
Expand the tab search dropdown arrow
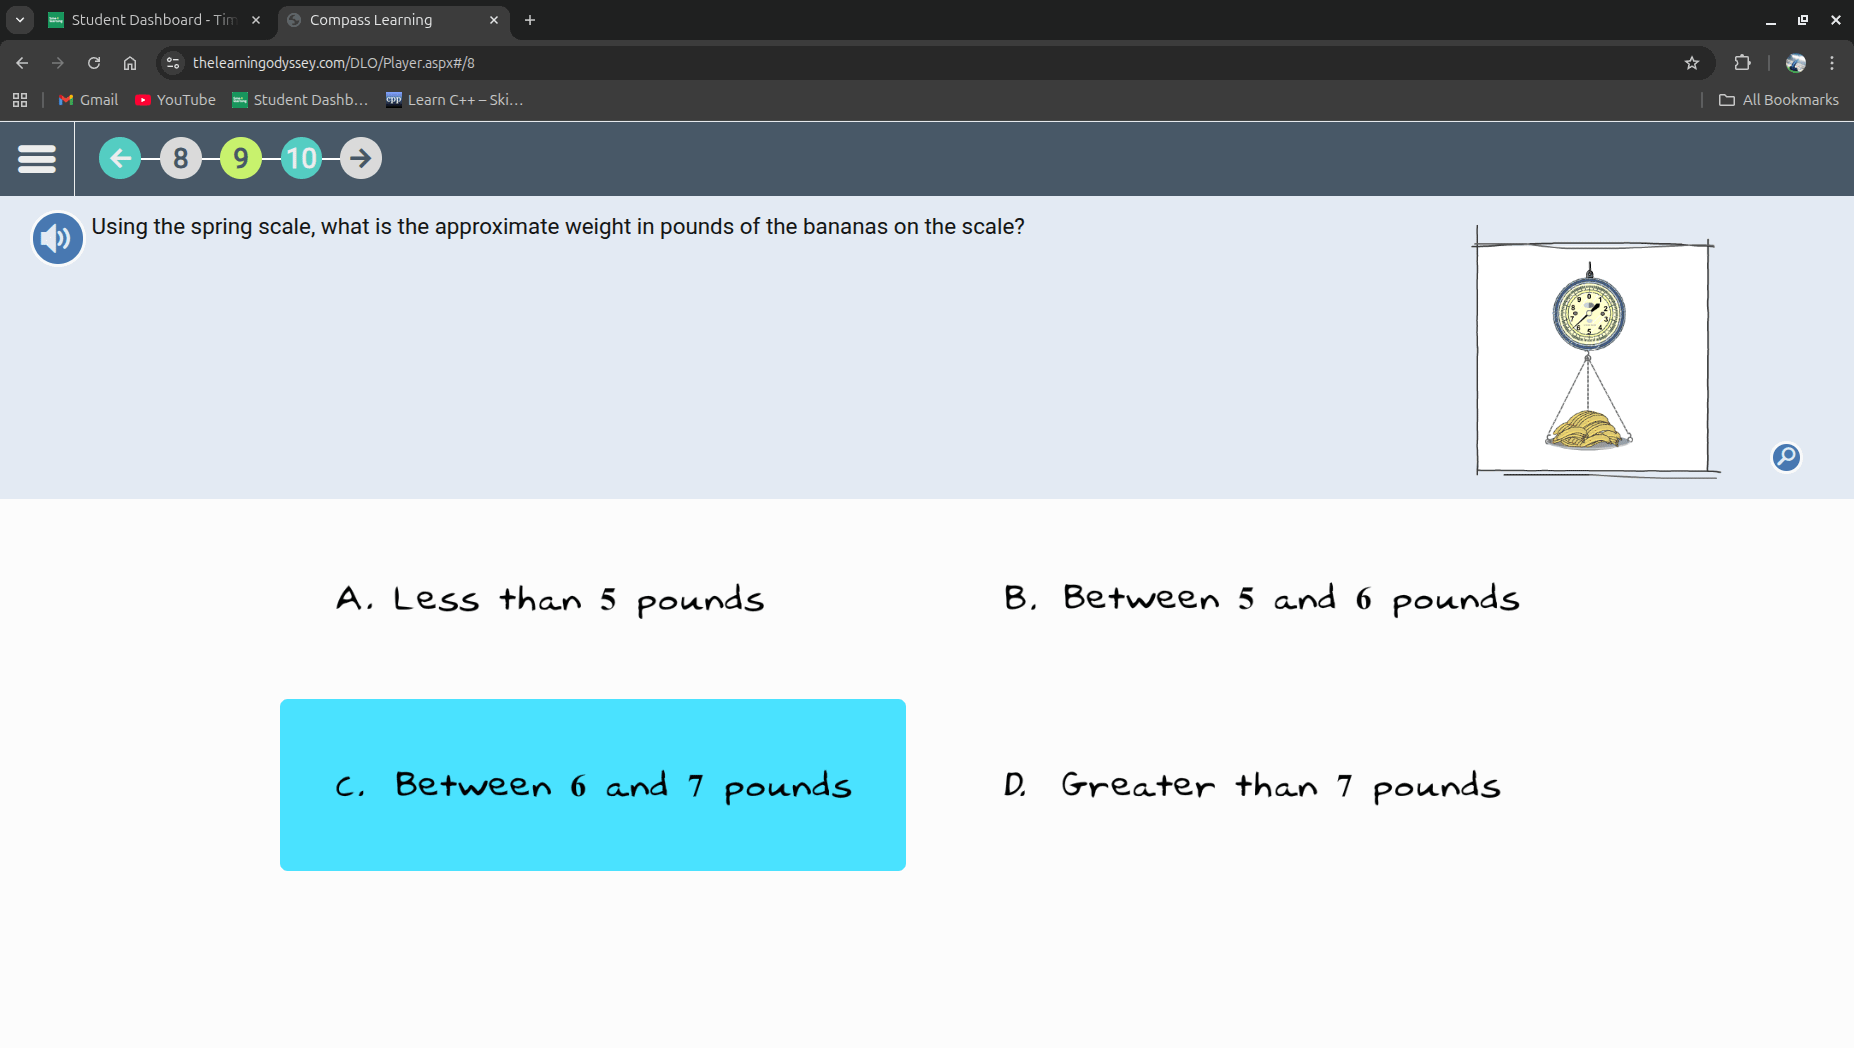click(20, 20)
